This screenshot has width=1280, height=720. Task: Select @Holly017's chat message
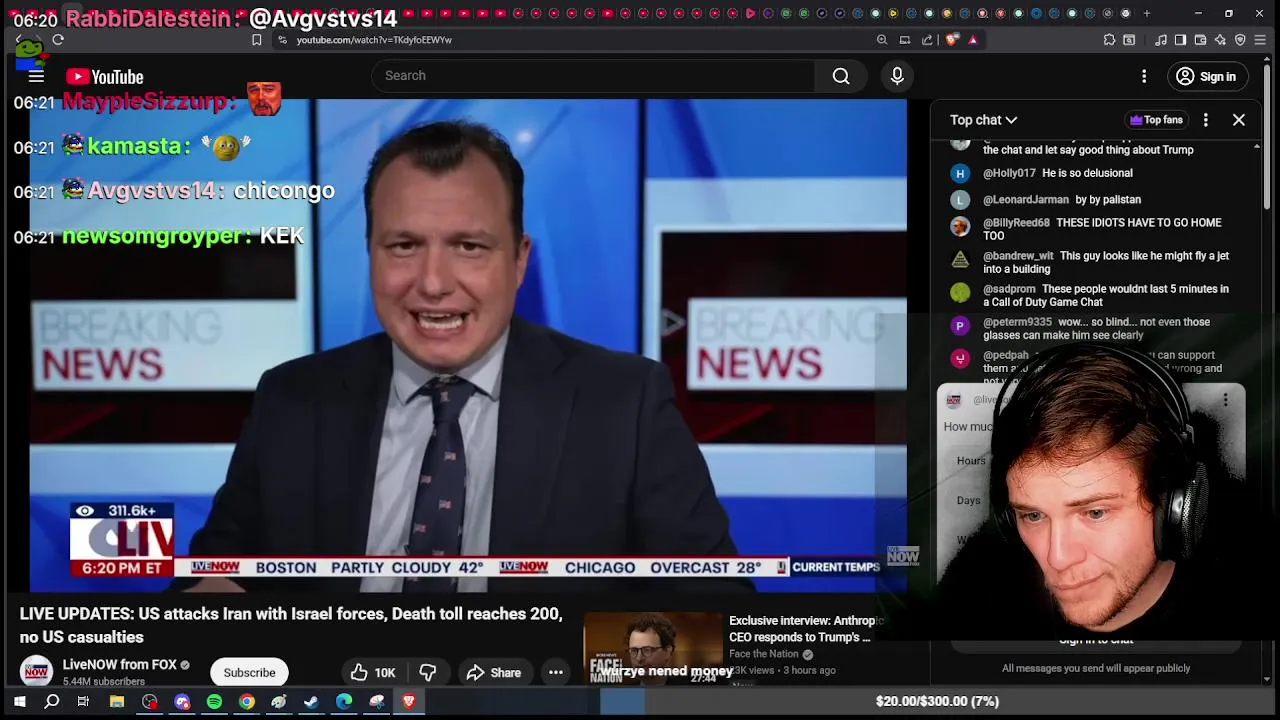coord(1089,173)
